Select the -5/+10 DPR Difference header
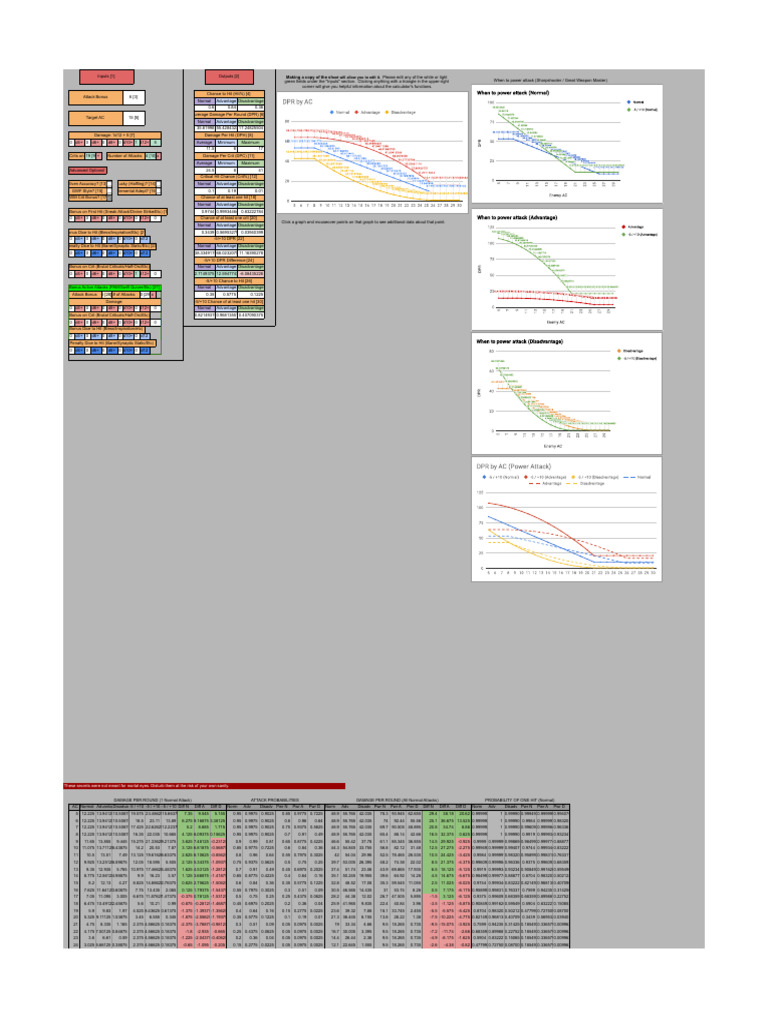Image resolution: width=768 pixels, height=1024 pixels. pos(229,261)
